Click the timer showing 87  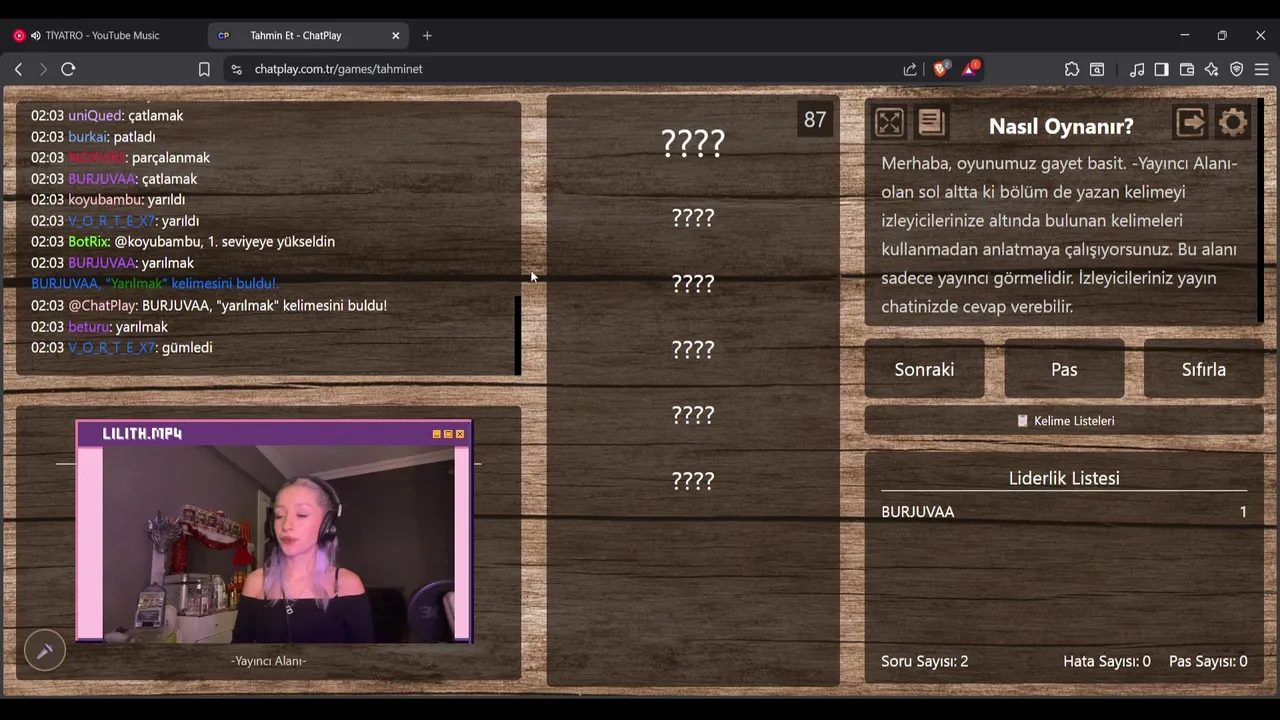(815, 120)
